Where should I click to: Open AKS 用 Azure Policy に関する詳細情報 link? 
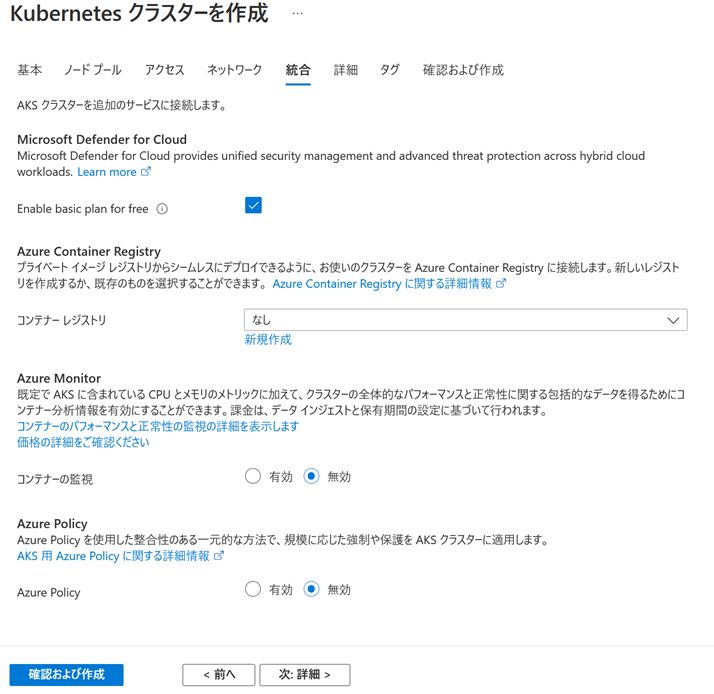(x=113, y=556)
